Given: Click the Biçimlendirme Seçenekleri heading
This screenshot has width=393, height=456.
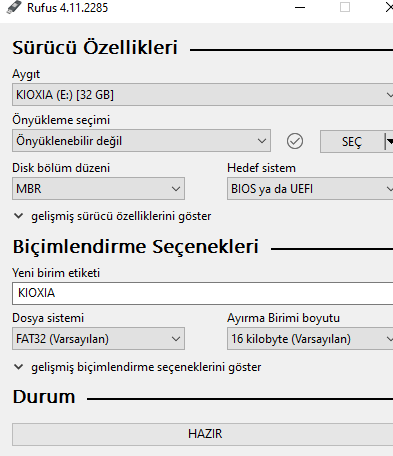Looking at the screenshot, I should coord(136,247).
